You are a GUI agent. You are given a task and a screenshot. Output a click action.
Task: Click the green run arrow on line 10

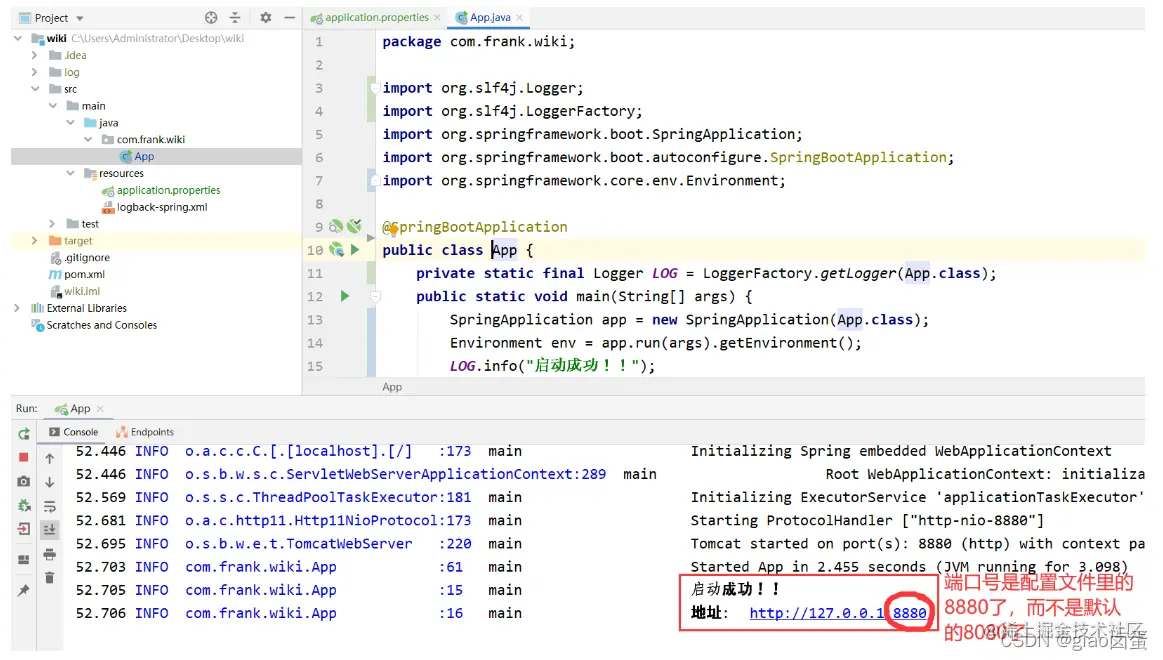pyautogui.click(x=355, y=250)
